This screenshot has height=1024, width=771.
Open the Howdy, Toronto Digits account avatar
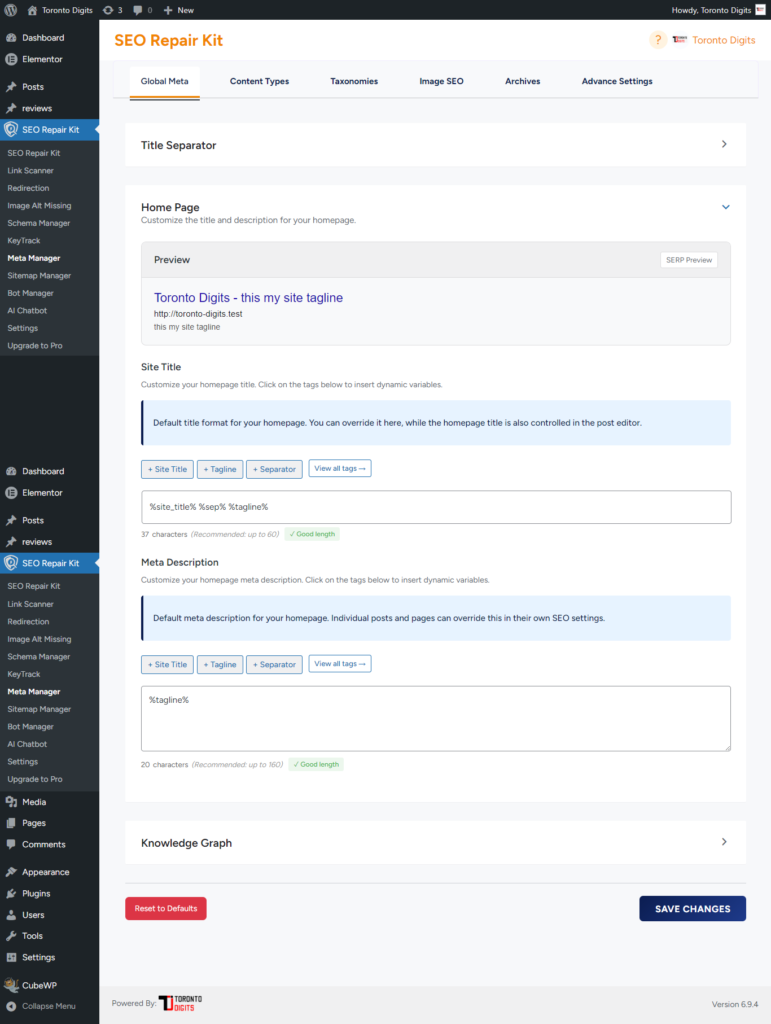pyautogui.click(x=761, y=10)
